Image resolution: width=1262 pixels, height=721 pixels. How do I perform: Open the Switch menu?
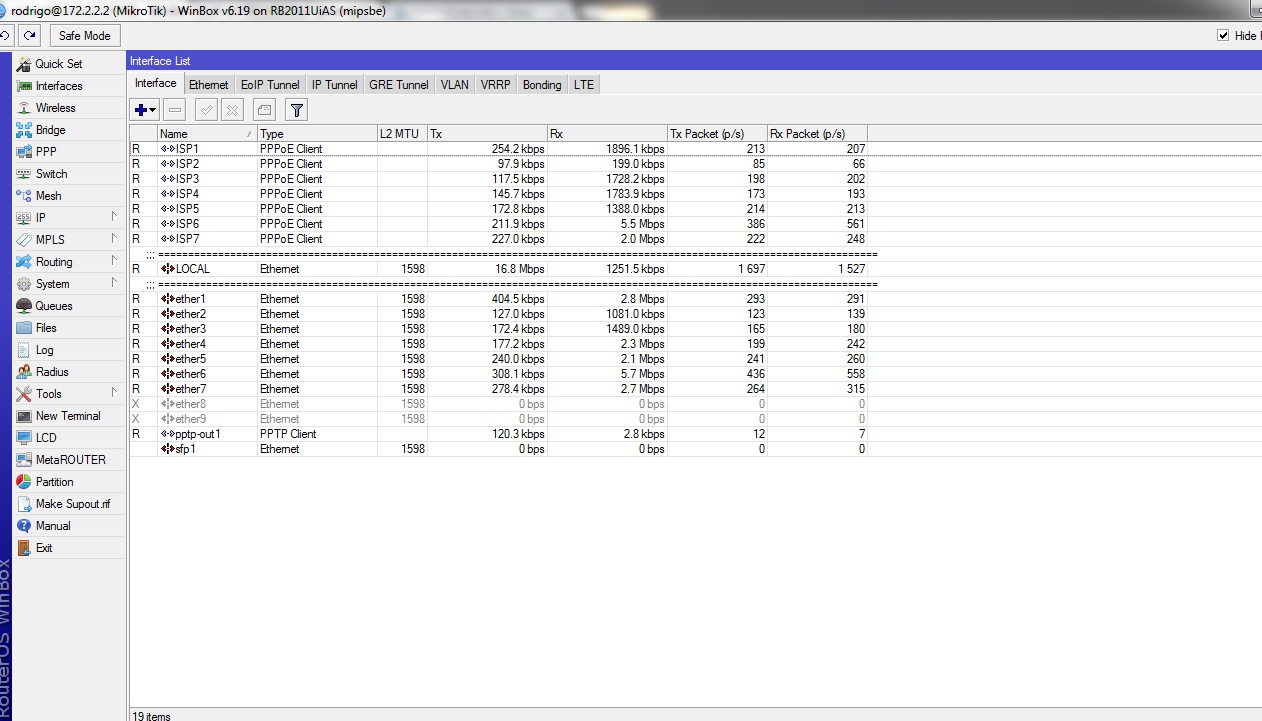point(68,174)
